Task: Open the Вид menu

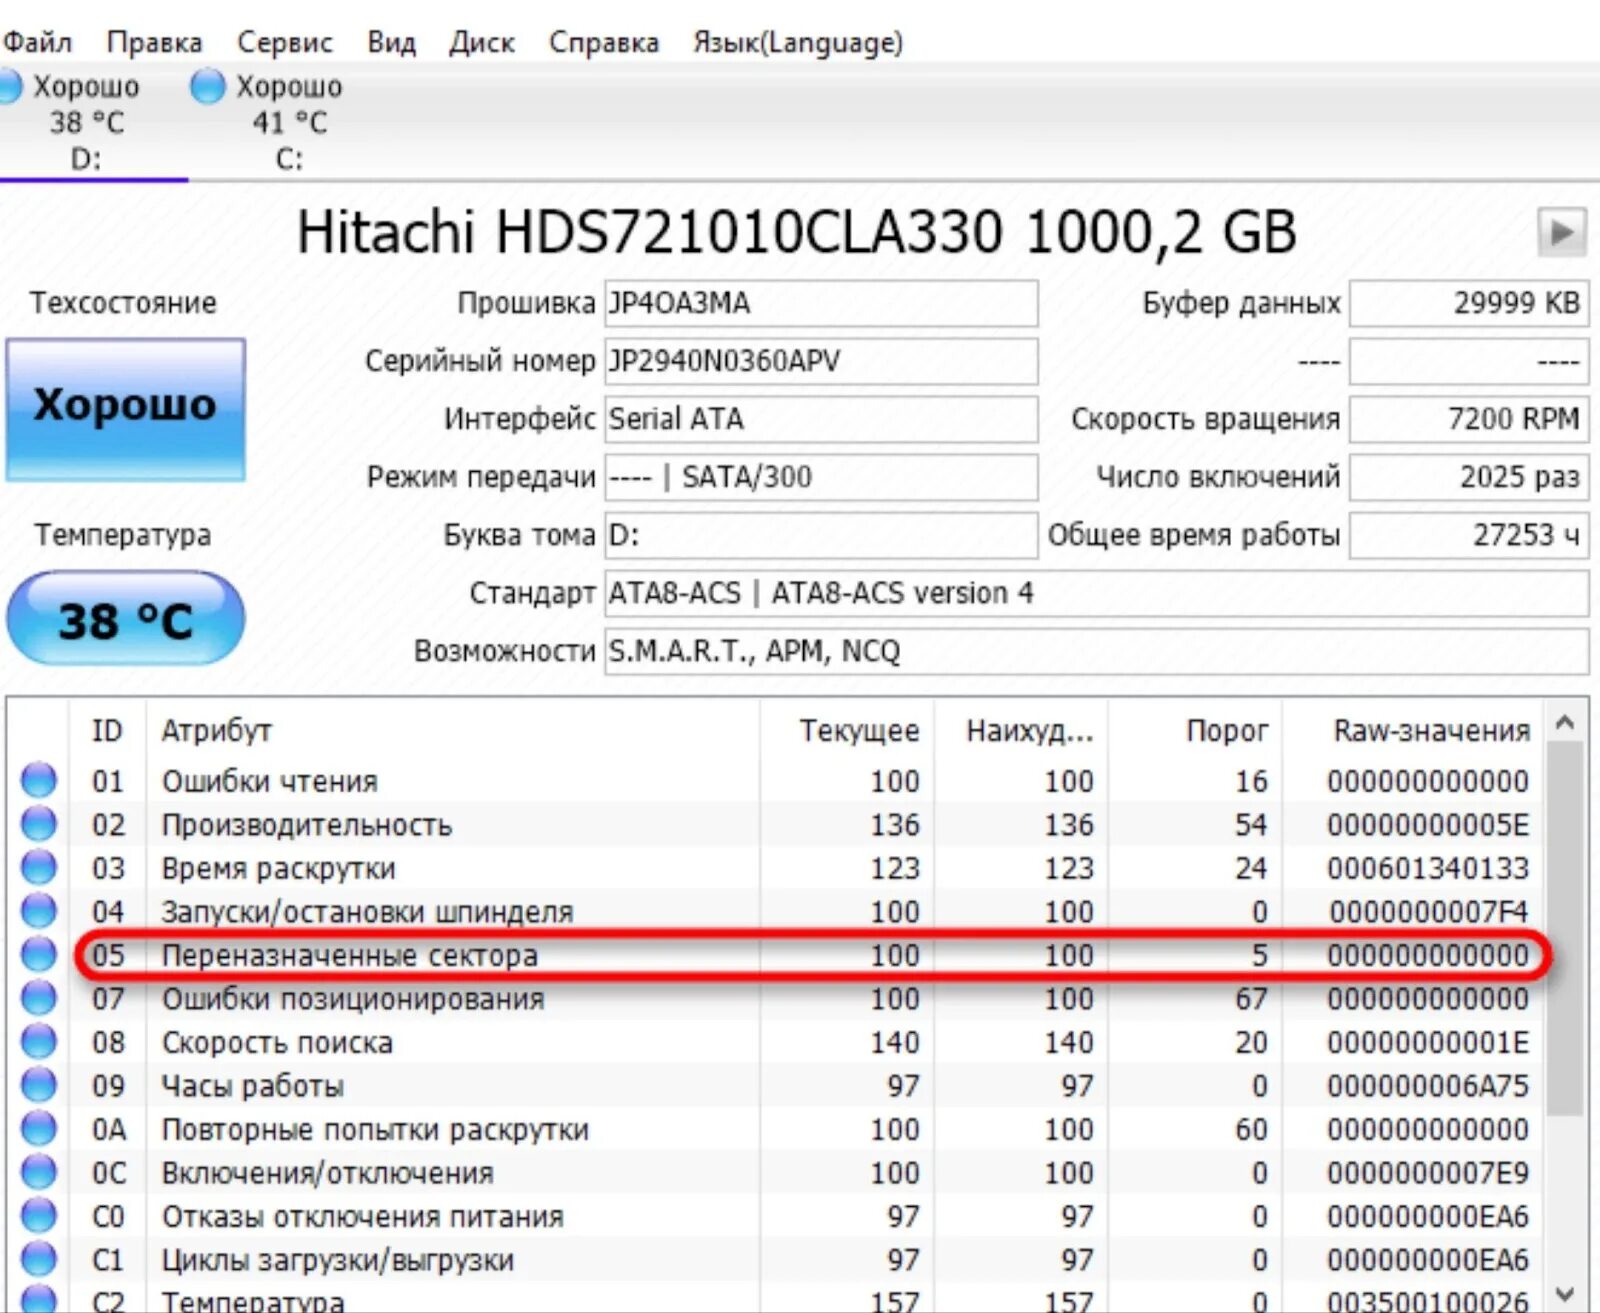Action: click(x=391, y=42)
